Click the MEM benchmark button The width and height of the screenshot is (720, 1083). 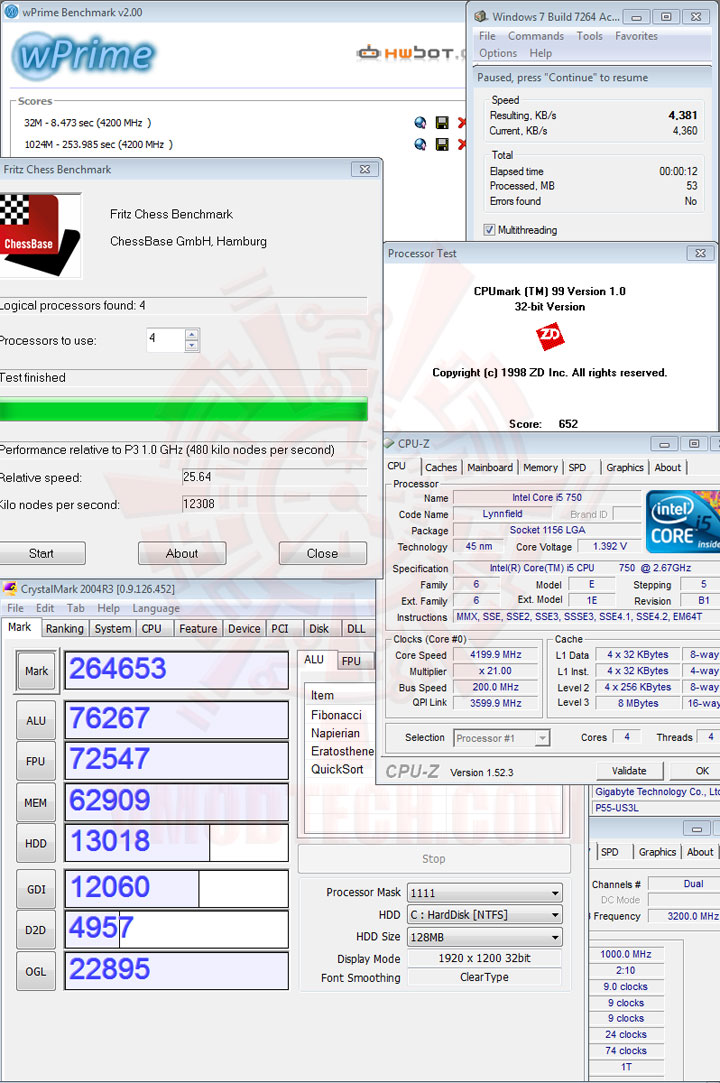point(36,803)
